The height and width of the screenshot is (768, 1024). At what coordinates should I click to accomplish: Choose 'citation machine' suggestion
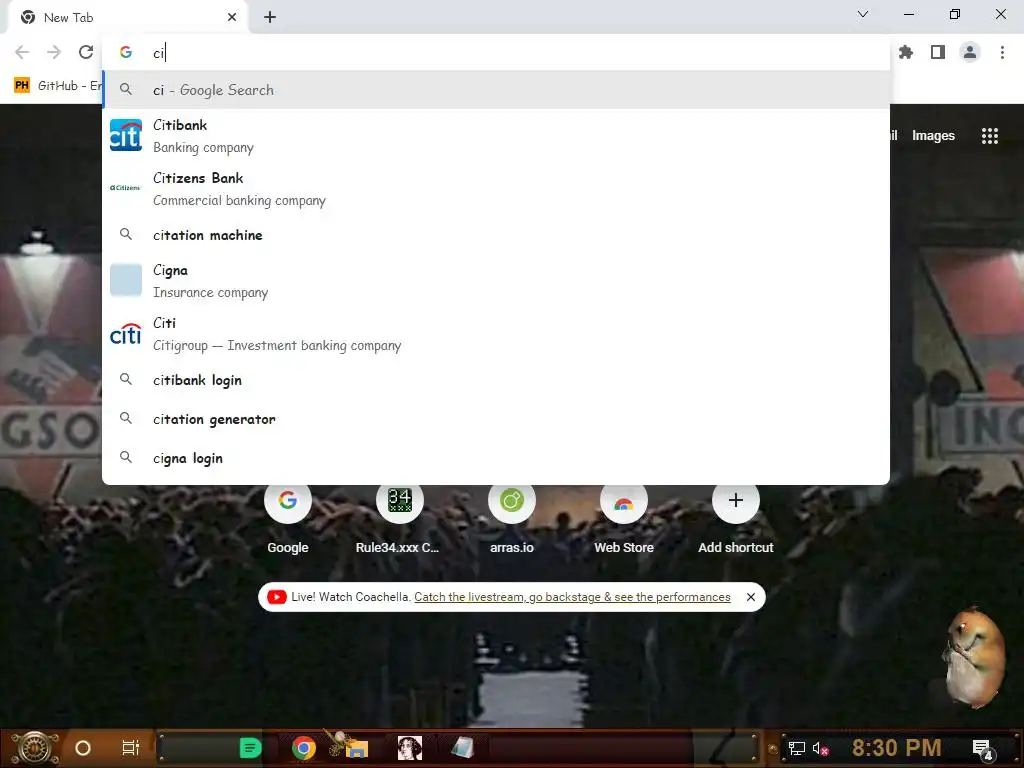[496, 235]
